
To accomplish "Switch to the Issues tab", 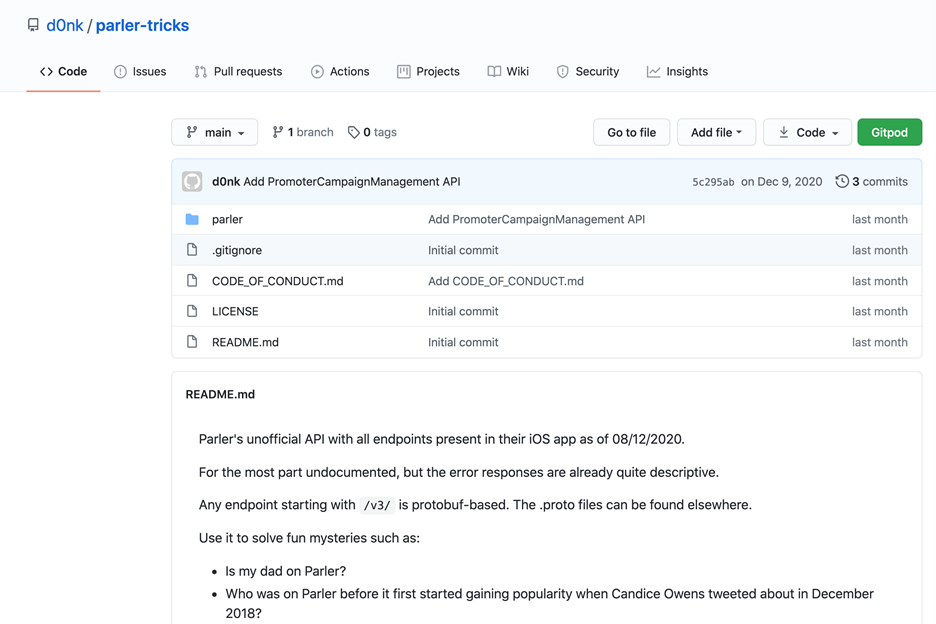I will [140, 72].
